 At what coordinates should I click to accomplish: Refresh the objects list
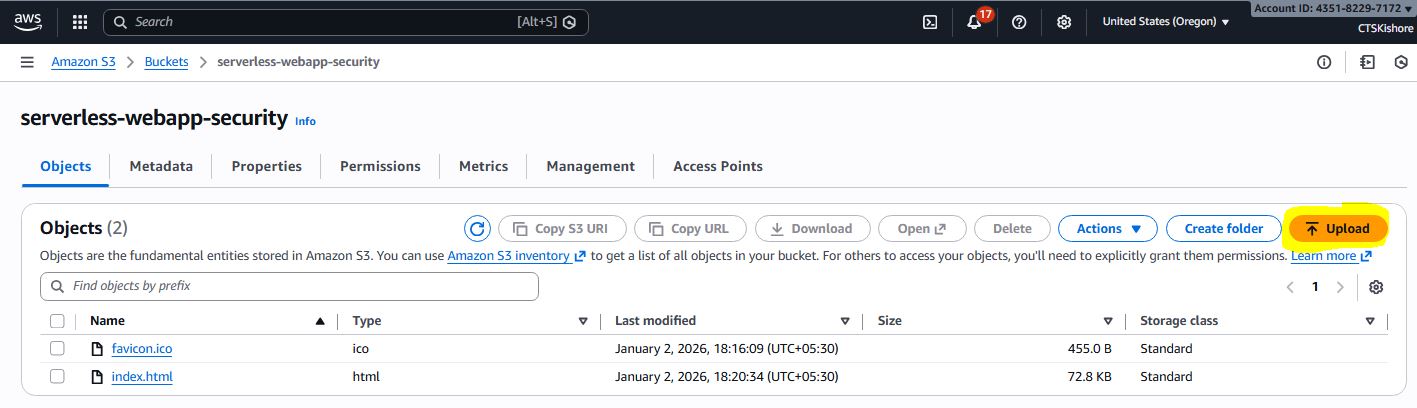coord(477,229)
